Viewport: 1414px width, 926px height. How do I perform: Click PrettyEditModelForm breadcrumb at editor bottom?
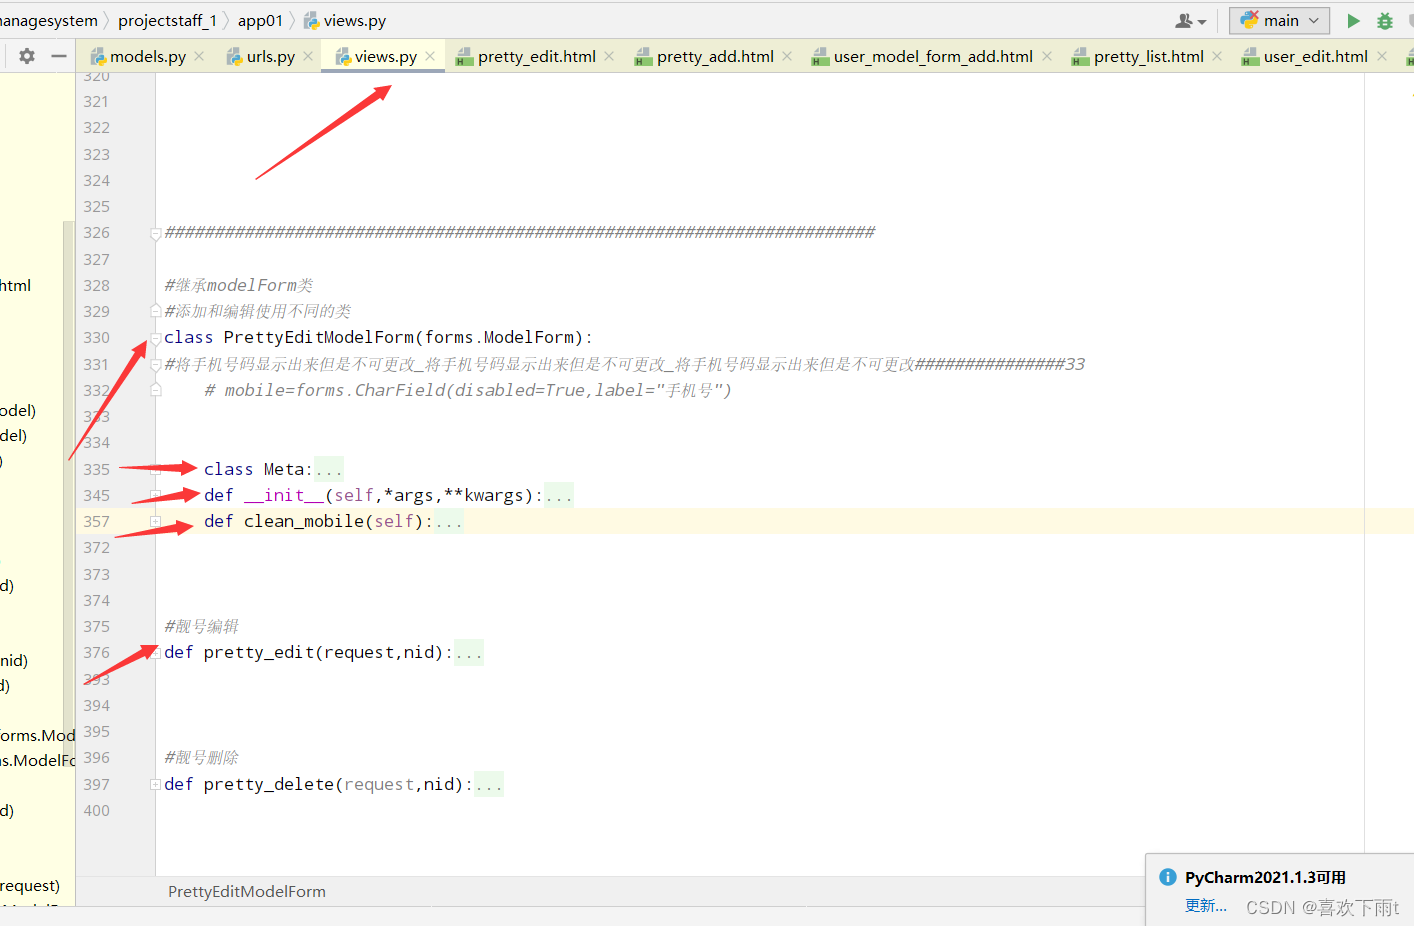247,891
